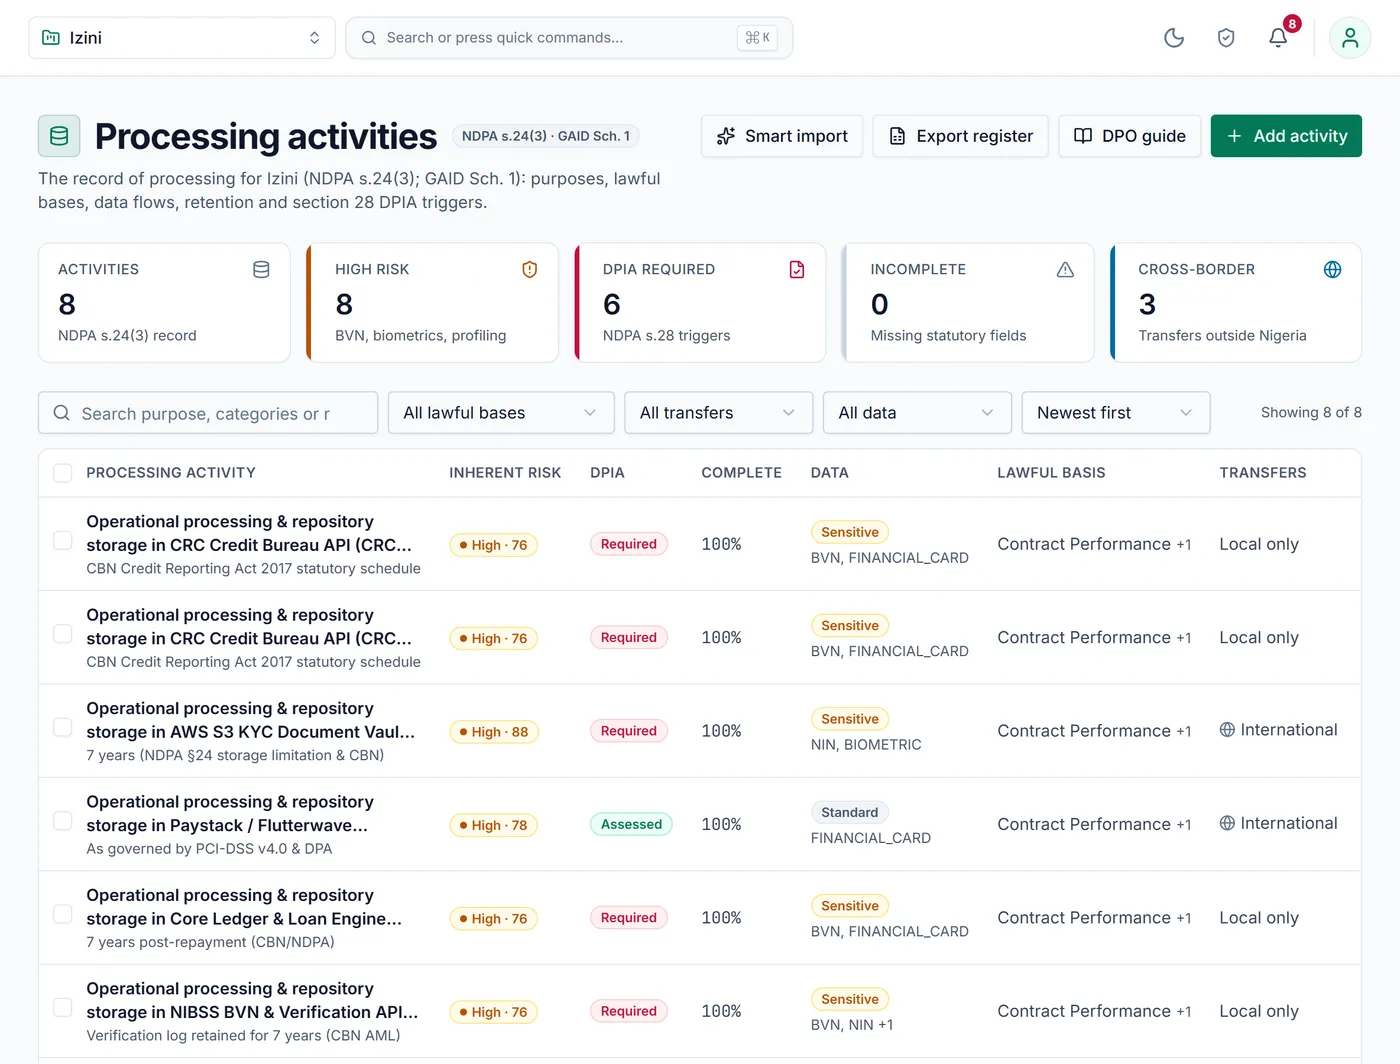
Task: Check the Paystack / Flutterwave row
Action: point(62,821)
